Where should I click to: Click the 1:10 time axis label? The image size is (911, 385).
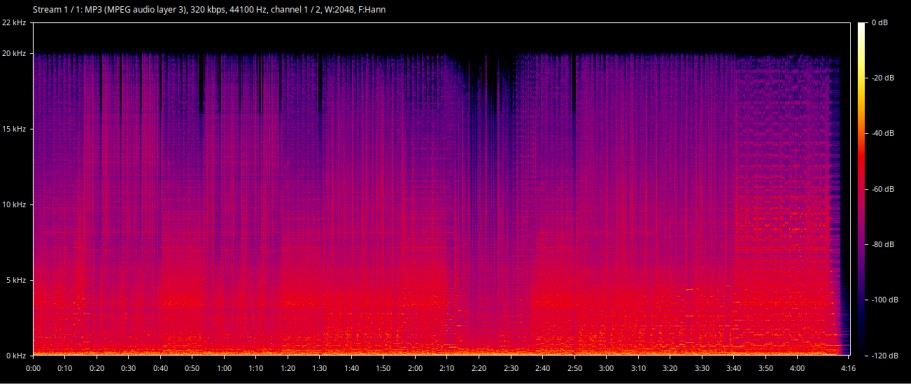256,368
